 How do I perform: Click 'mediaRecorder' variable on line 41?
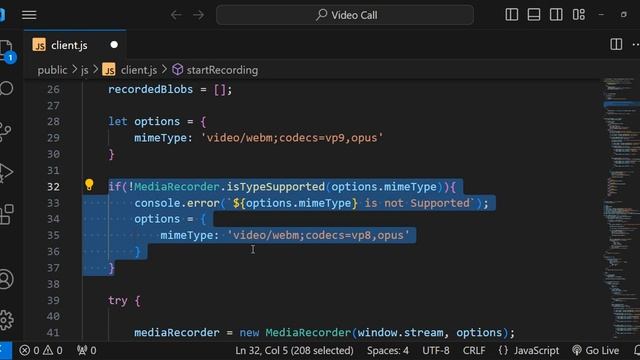tap(177, 333)
